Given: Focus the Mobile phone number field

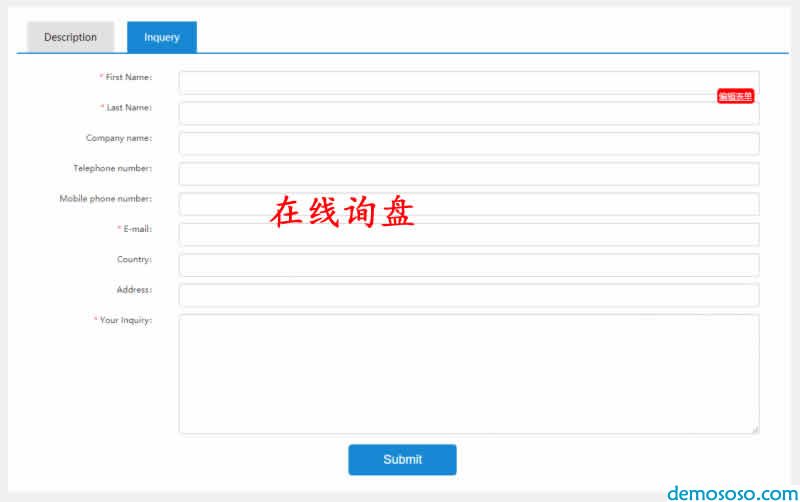Looking at the screenshot, I should click(469, 204).
